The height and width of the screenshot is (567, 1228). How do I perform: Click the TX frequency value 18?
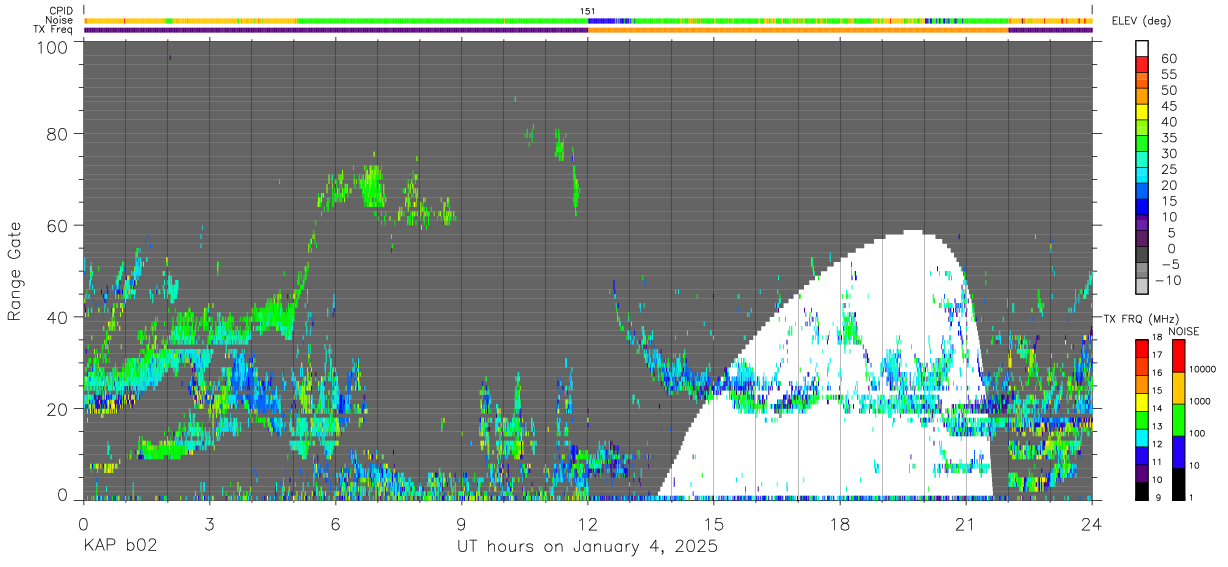click(x=1156, y=339)
